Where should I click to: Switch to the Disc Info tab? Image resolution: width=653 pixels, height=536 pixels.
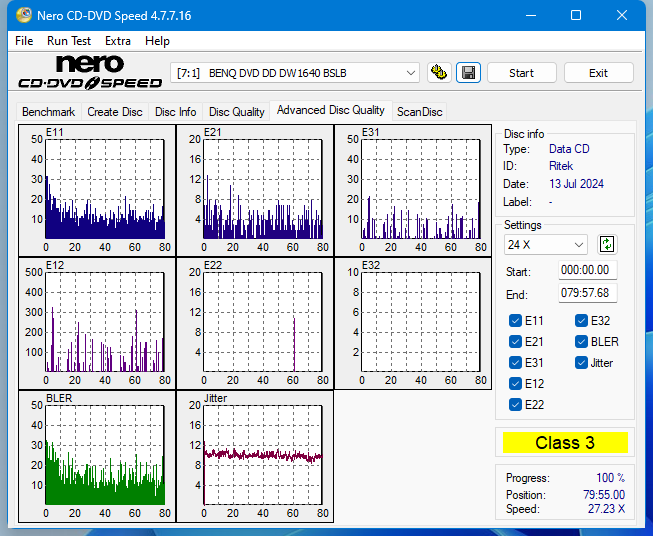[x=175, y=112]
